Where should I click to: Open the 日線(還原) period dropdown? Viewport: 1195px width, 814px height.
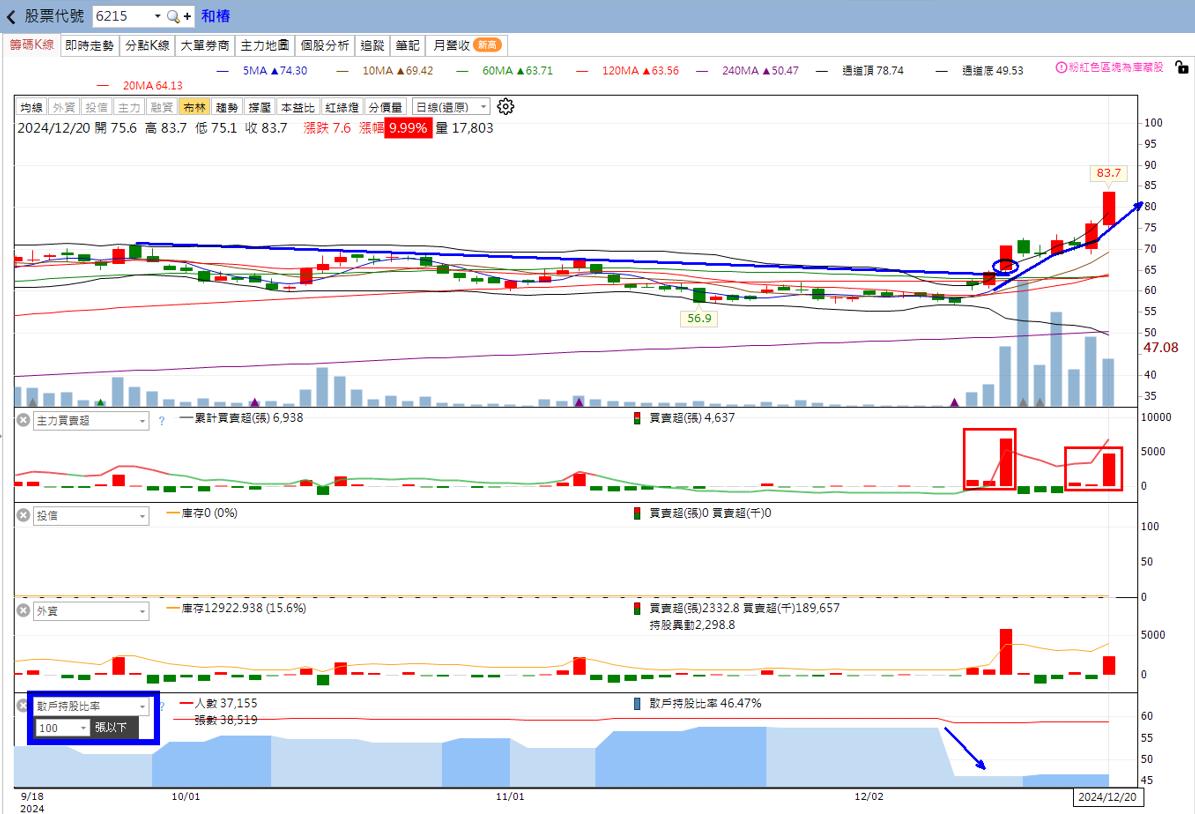451,107
